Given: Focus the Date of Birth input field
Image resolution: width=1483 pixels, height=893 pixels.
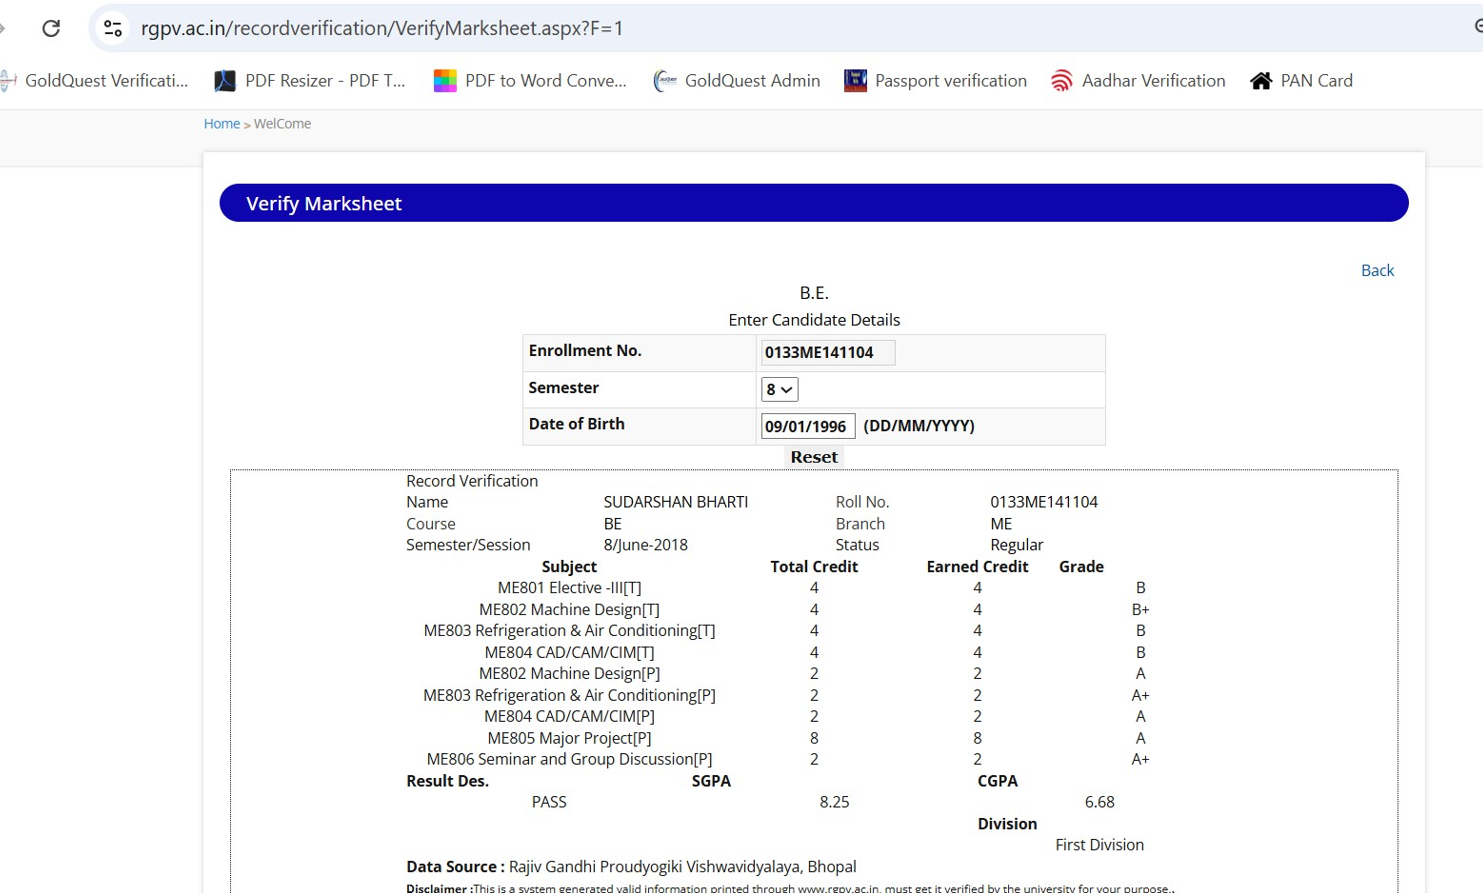Looking at the screenshot, I should pyautogui.click(x=807, y=426).
